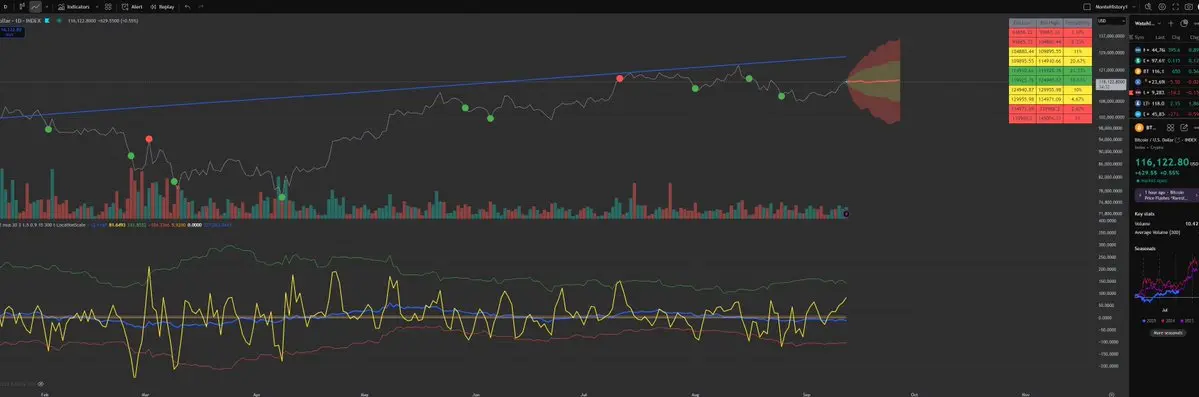The width and height of the screenshot is (1199, 397).
Task: Enter fullscreen mode
Action: (x=1175, y=6)
